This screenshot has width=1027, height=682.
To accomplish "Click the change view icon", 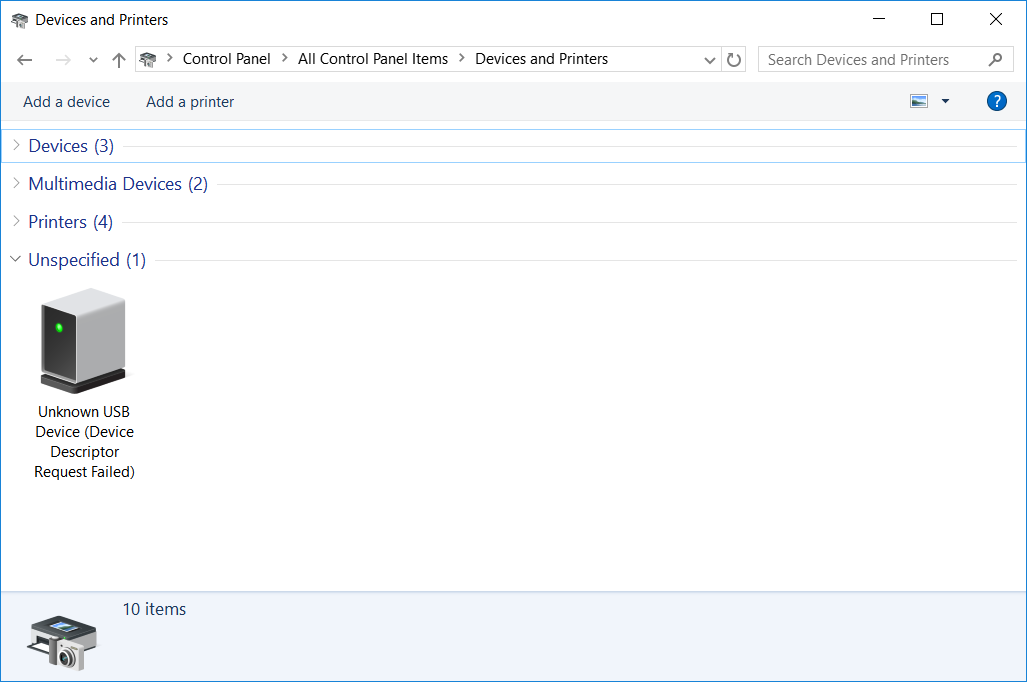I will coord(919,101).
